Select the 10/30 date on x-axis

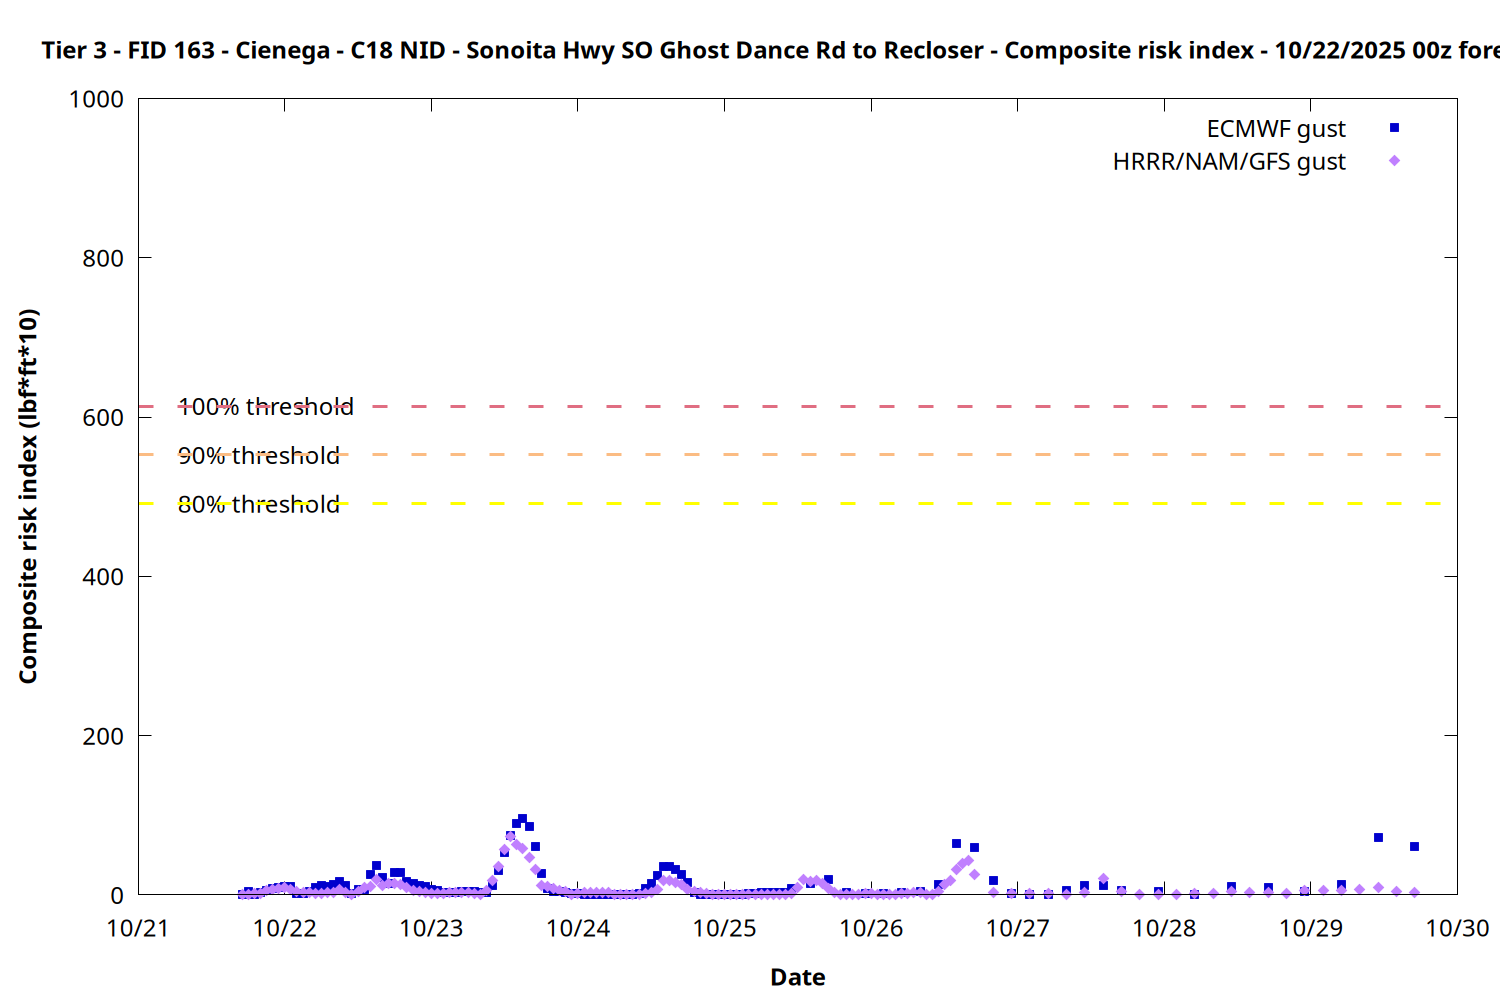[x=1456, y=929]
